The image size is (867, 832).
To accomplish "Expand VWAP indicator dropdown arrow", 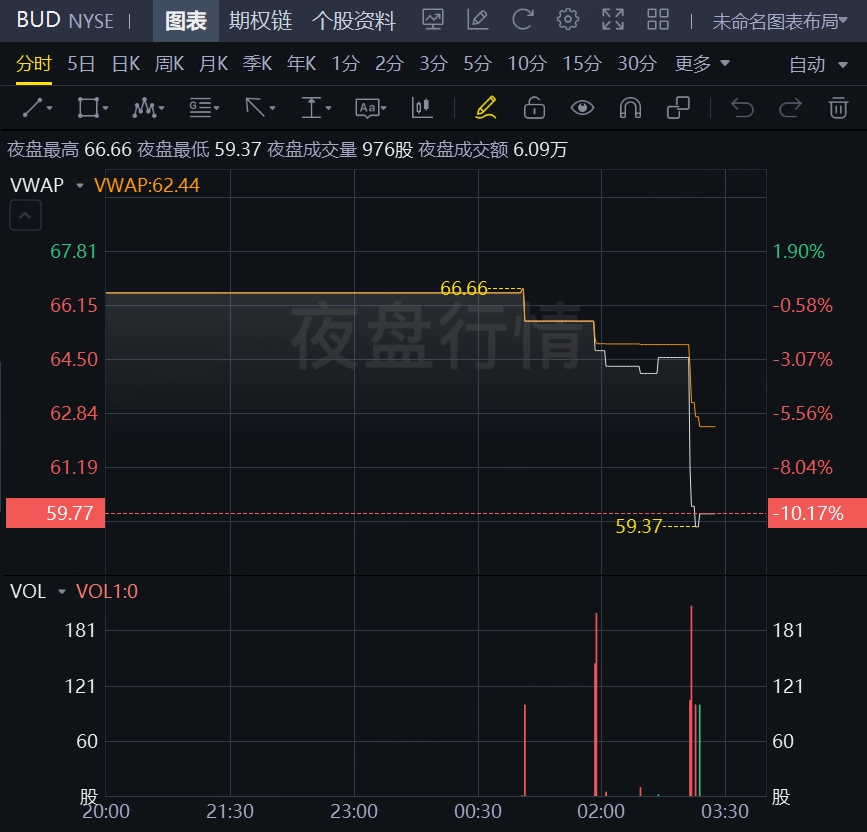I will tap(79, 185).
